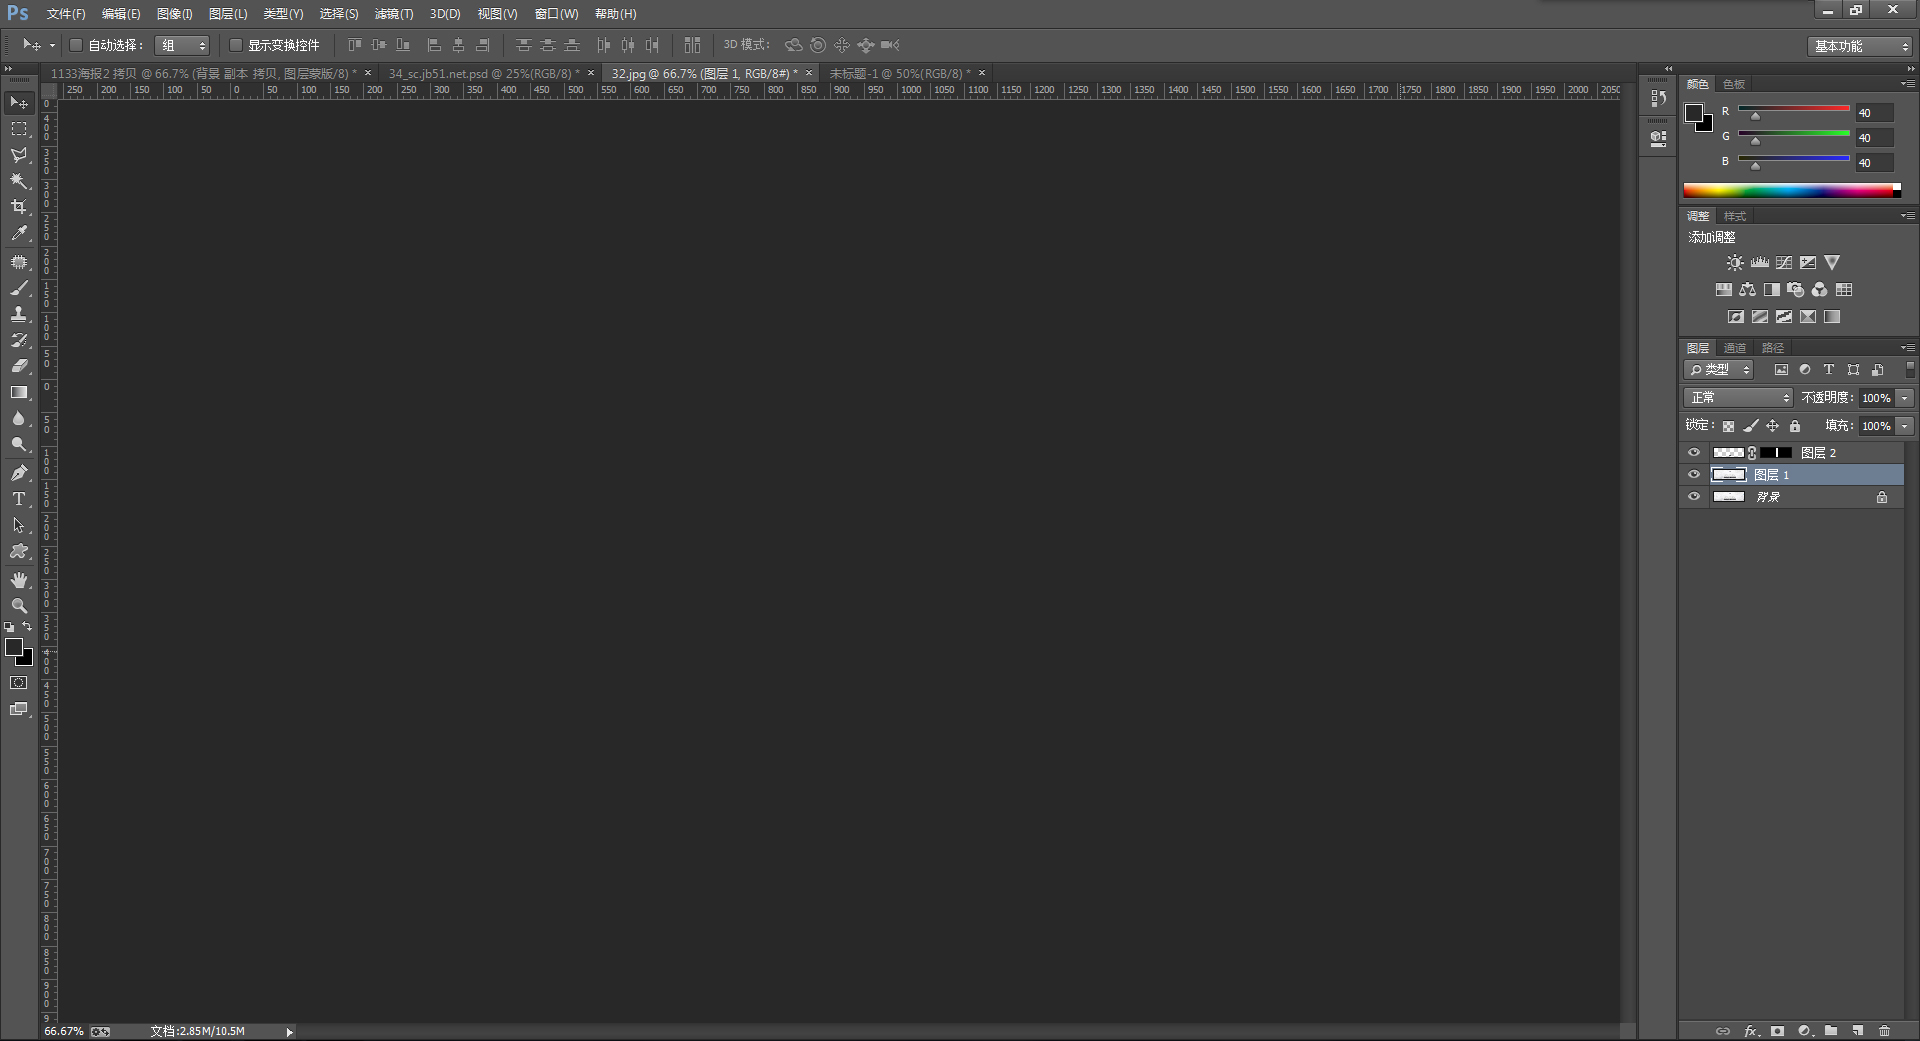This screenshot has height=1041, width=1920.
Task: Open the 滤镜(T) menu
Action: (393, 14)
